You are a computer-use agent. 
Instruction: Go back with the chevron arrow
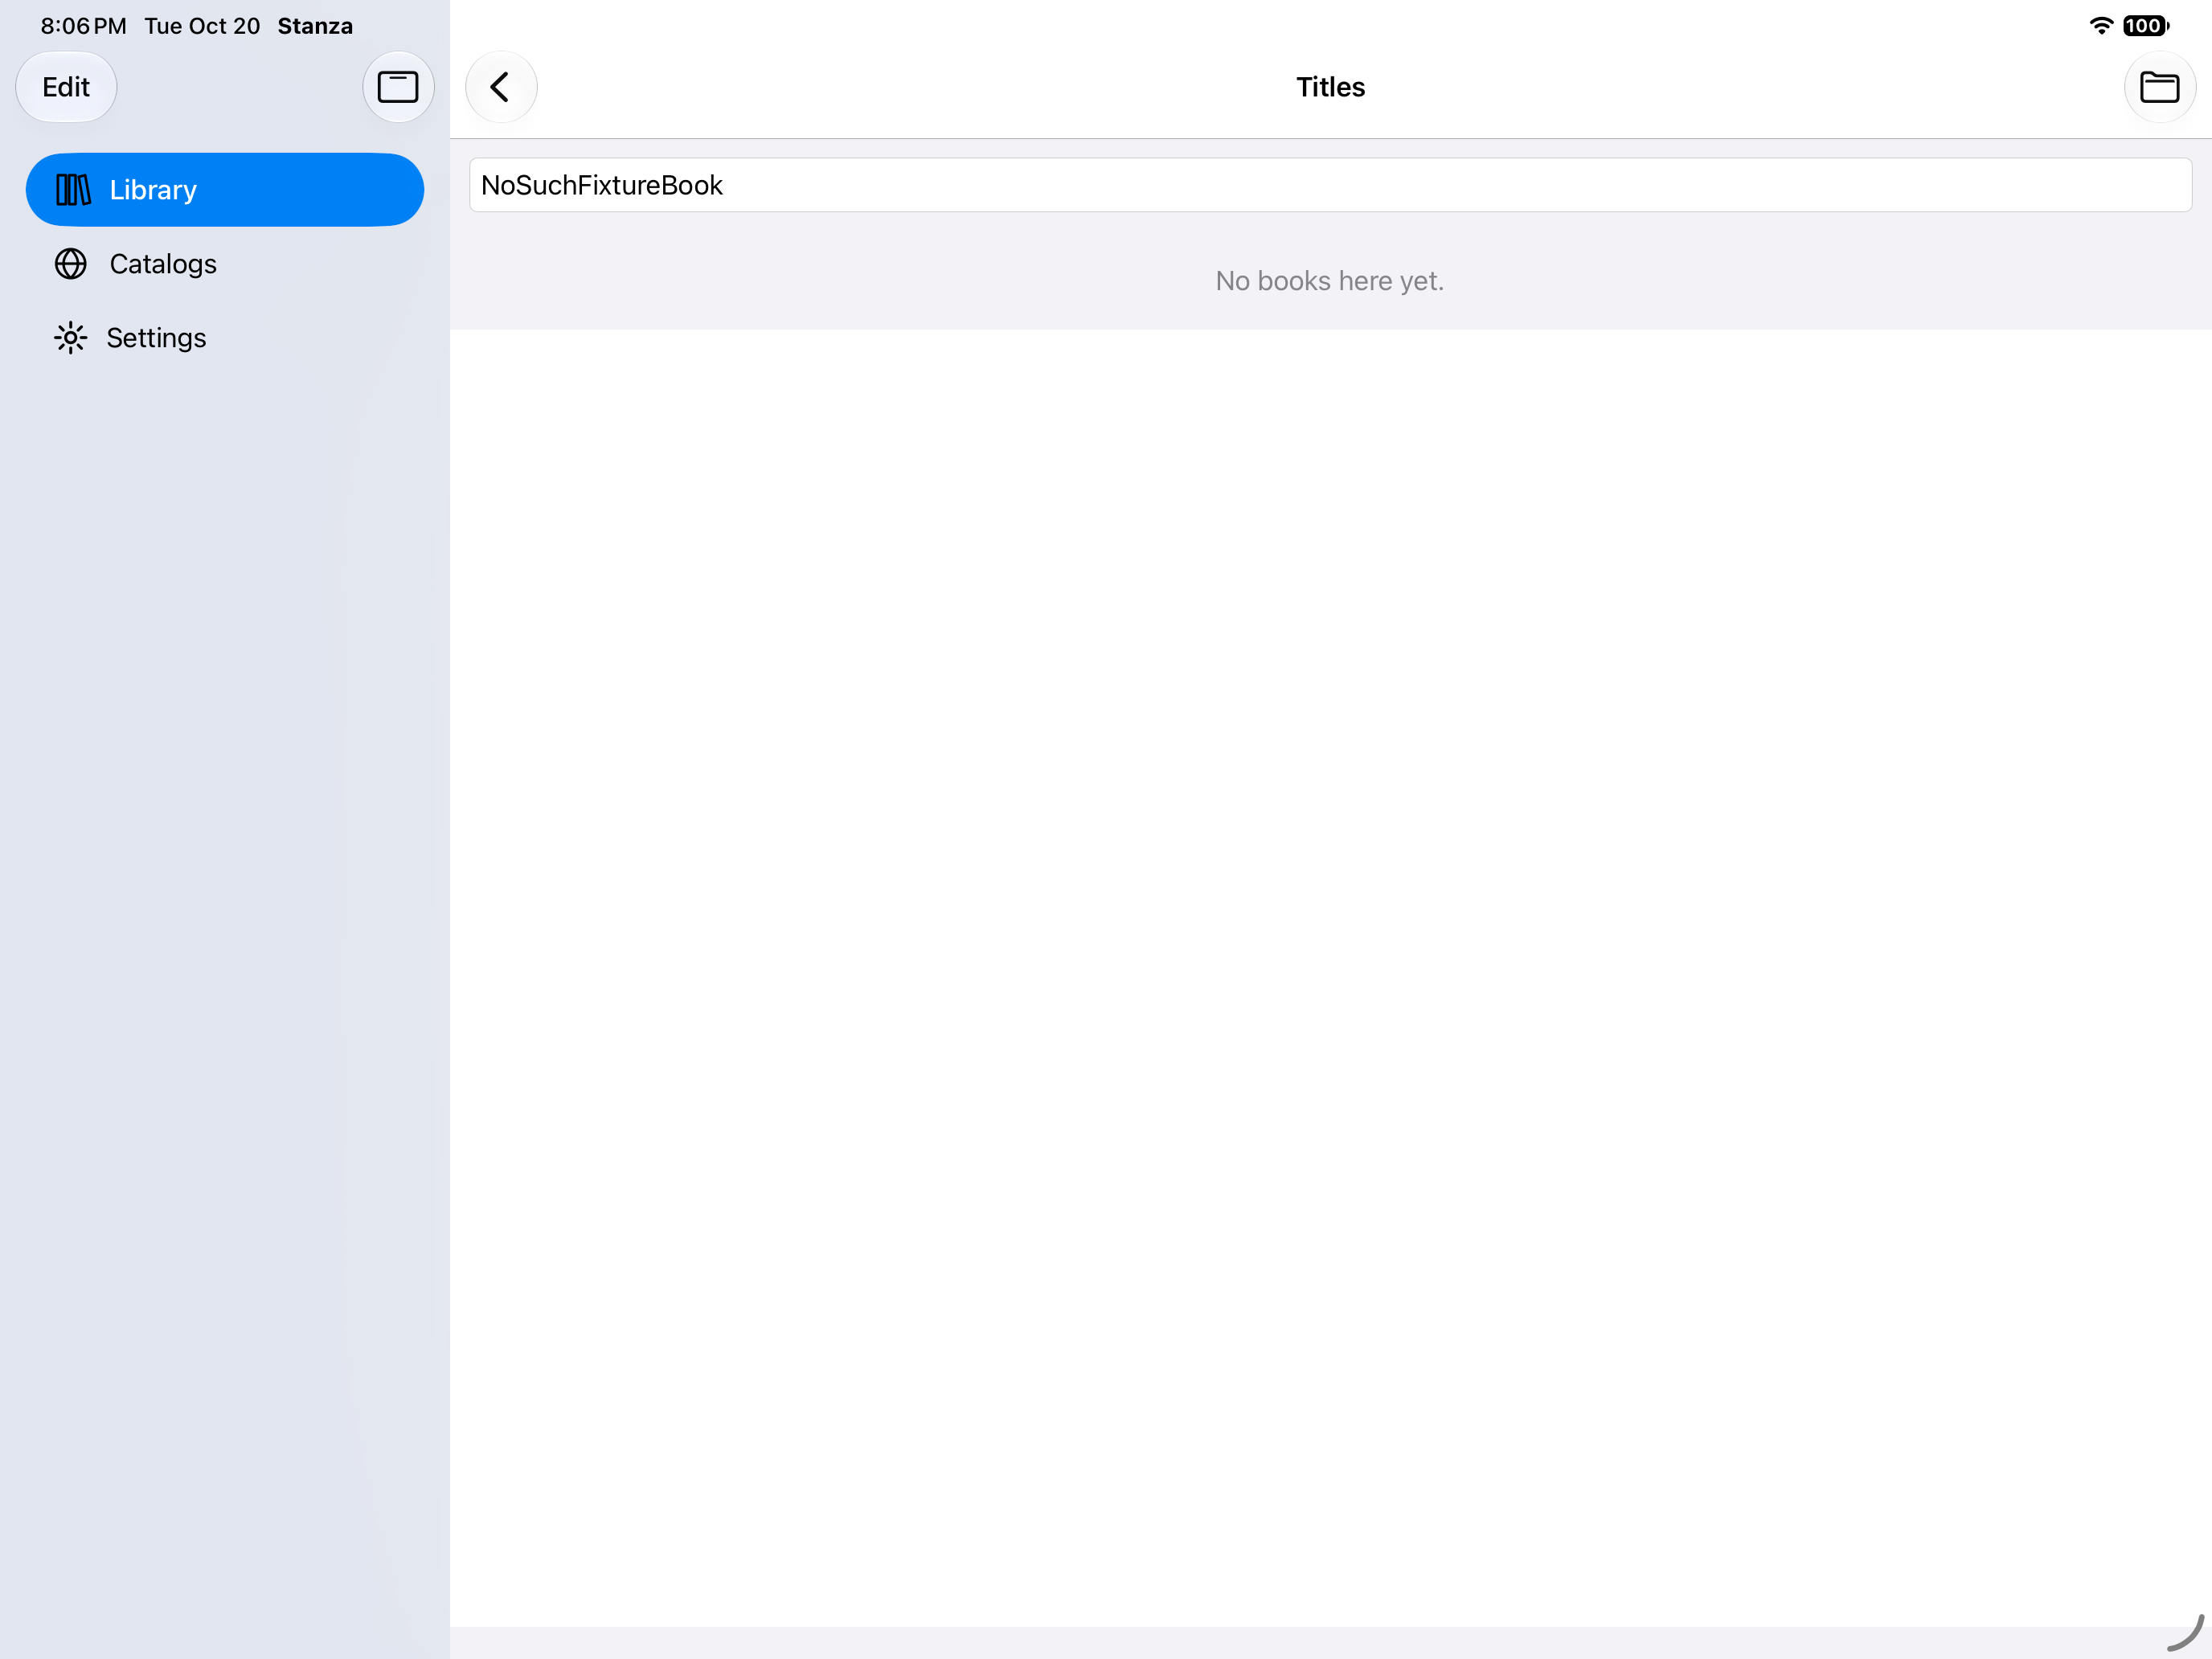click(x=501, y=87)
